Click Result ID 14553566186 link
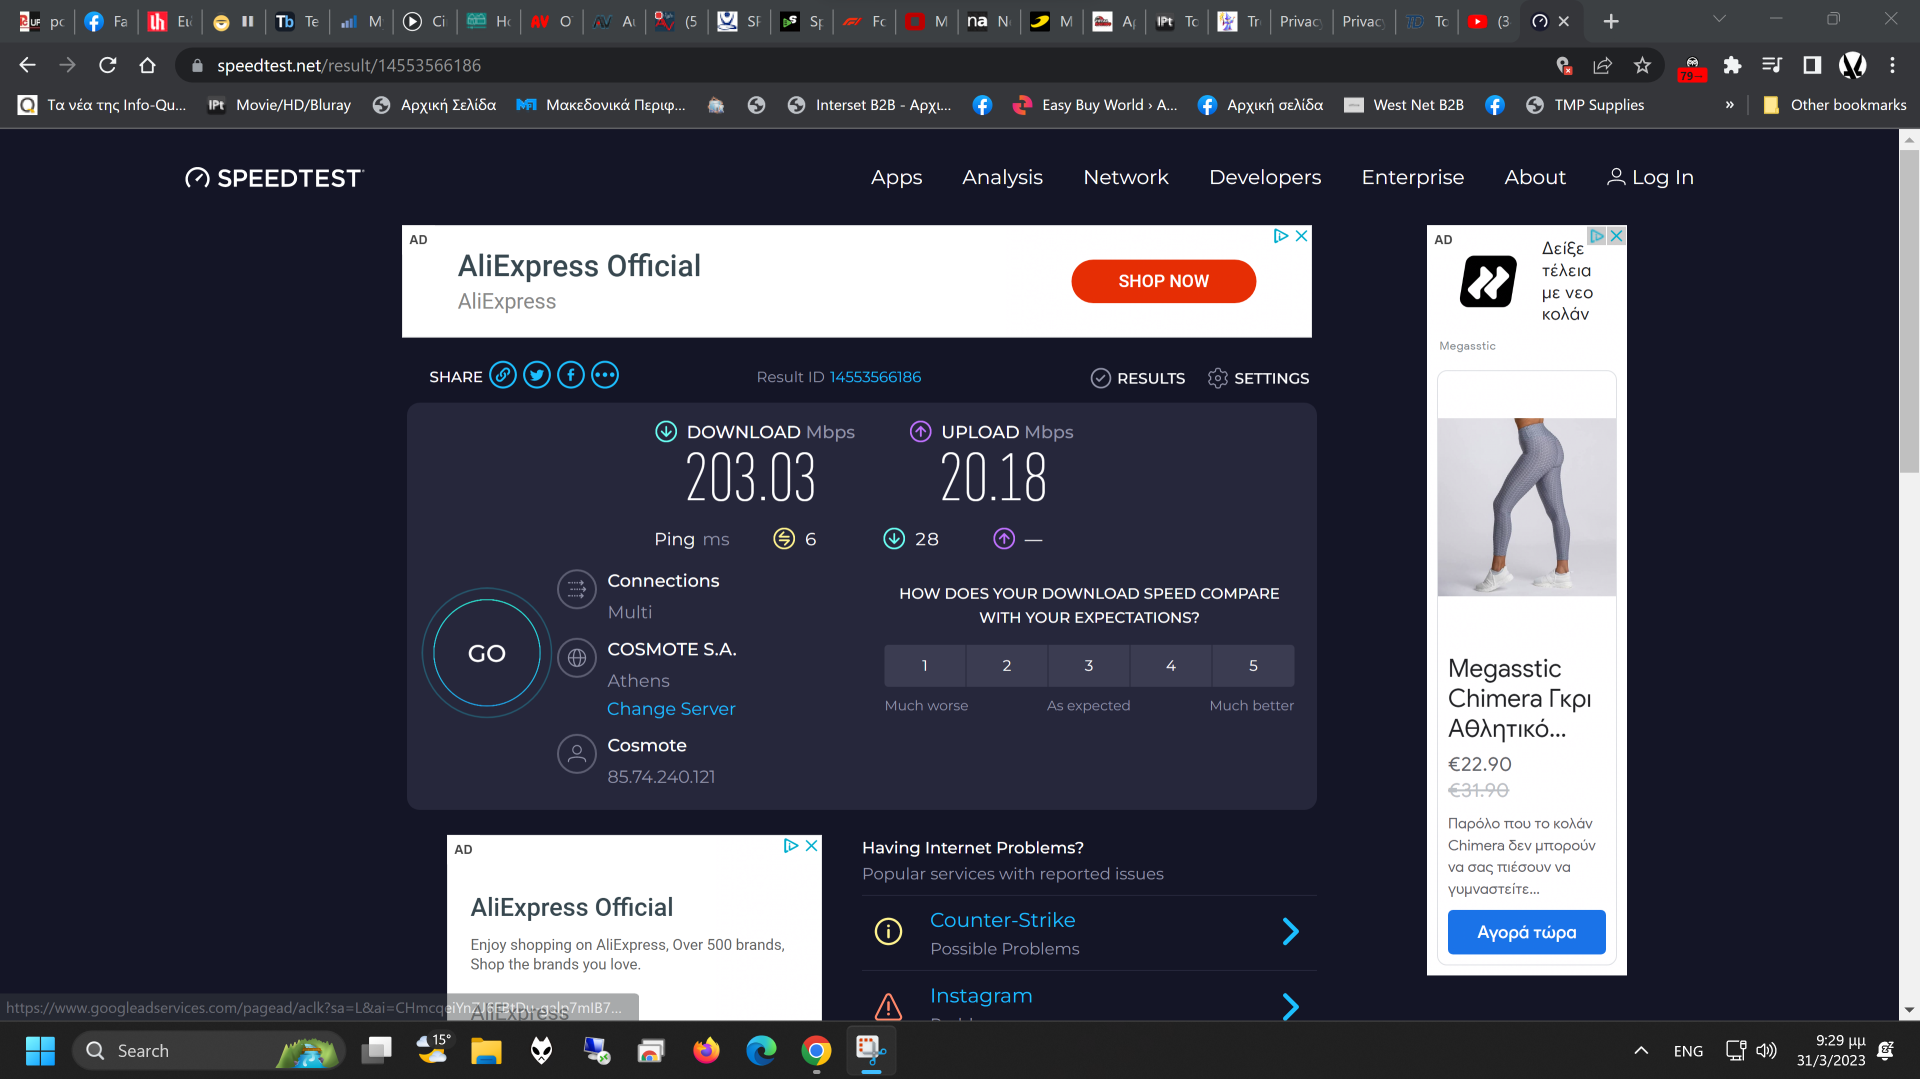Image resolution: width=1920 pixels, height=1079 pixels. (875, 377)
